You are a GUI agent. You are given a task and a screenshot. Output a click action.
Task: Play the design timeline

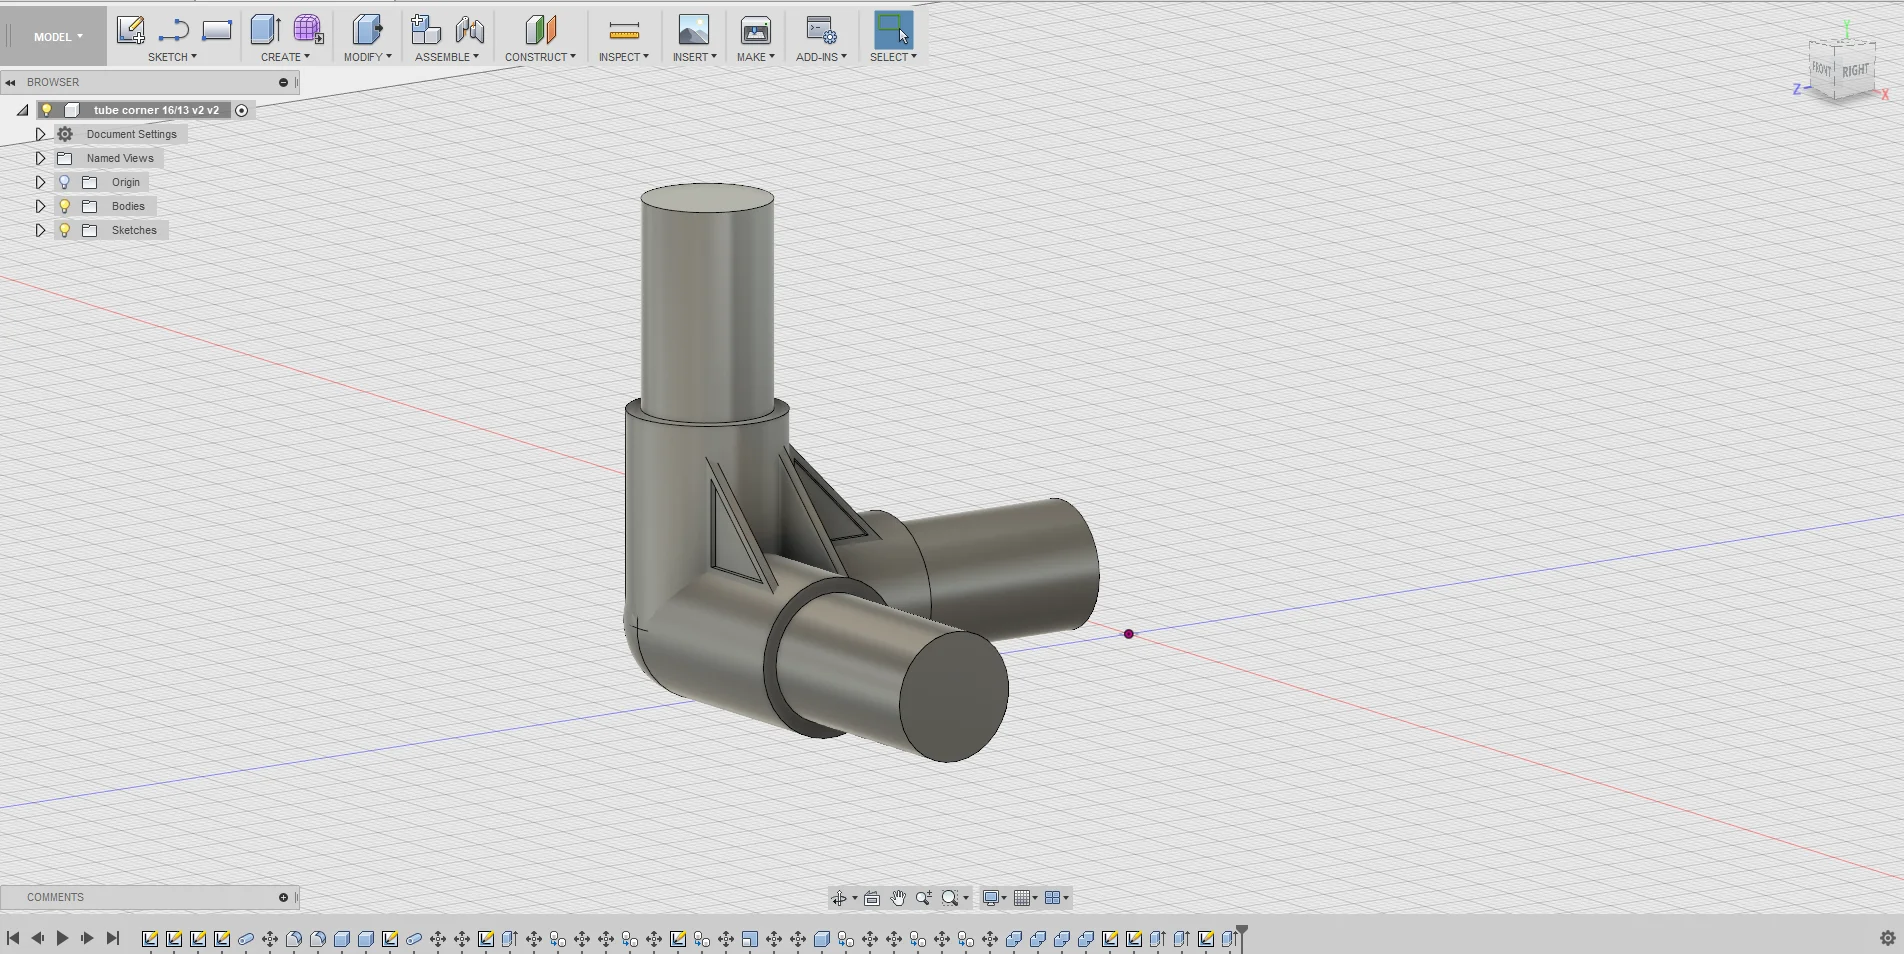[x=62, y=938]
